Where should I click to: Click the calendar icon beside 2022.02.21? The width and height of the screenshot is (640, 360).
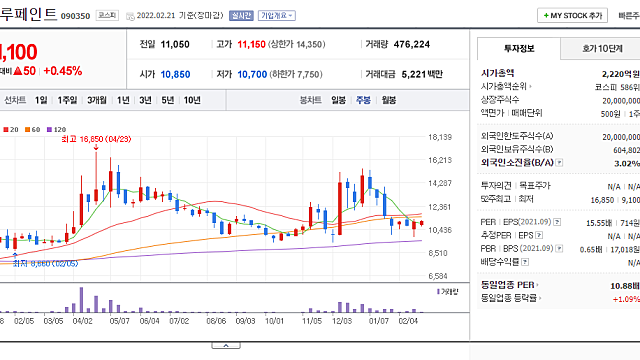click(x=130, y=16)
